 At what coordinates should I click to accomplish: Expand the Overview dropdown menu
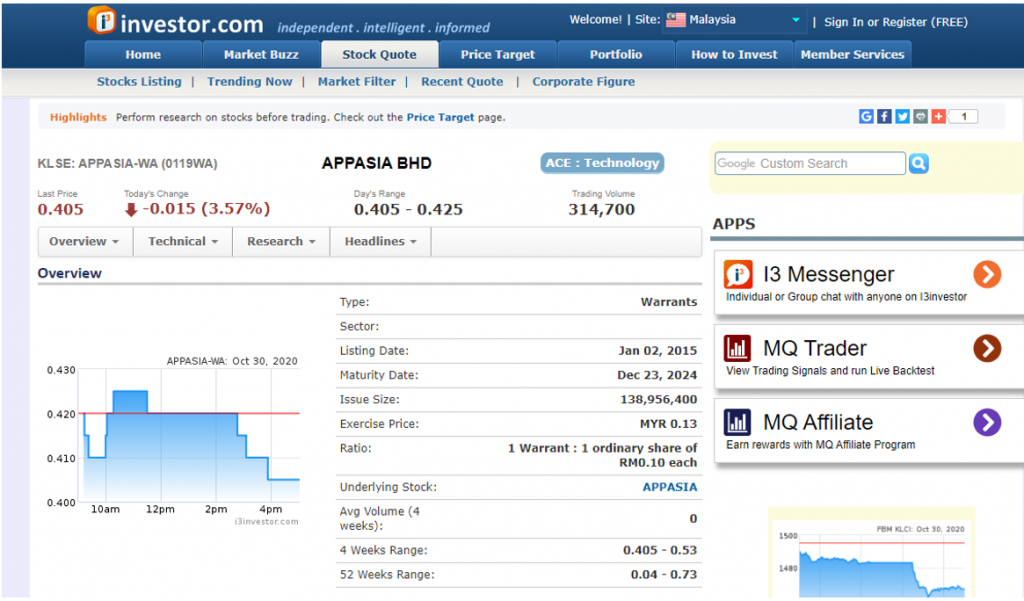84,242
